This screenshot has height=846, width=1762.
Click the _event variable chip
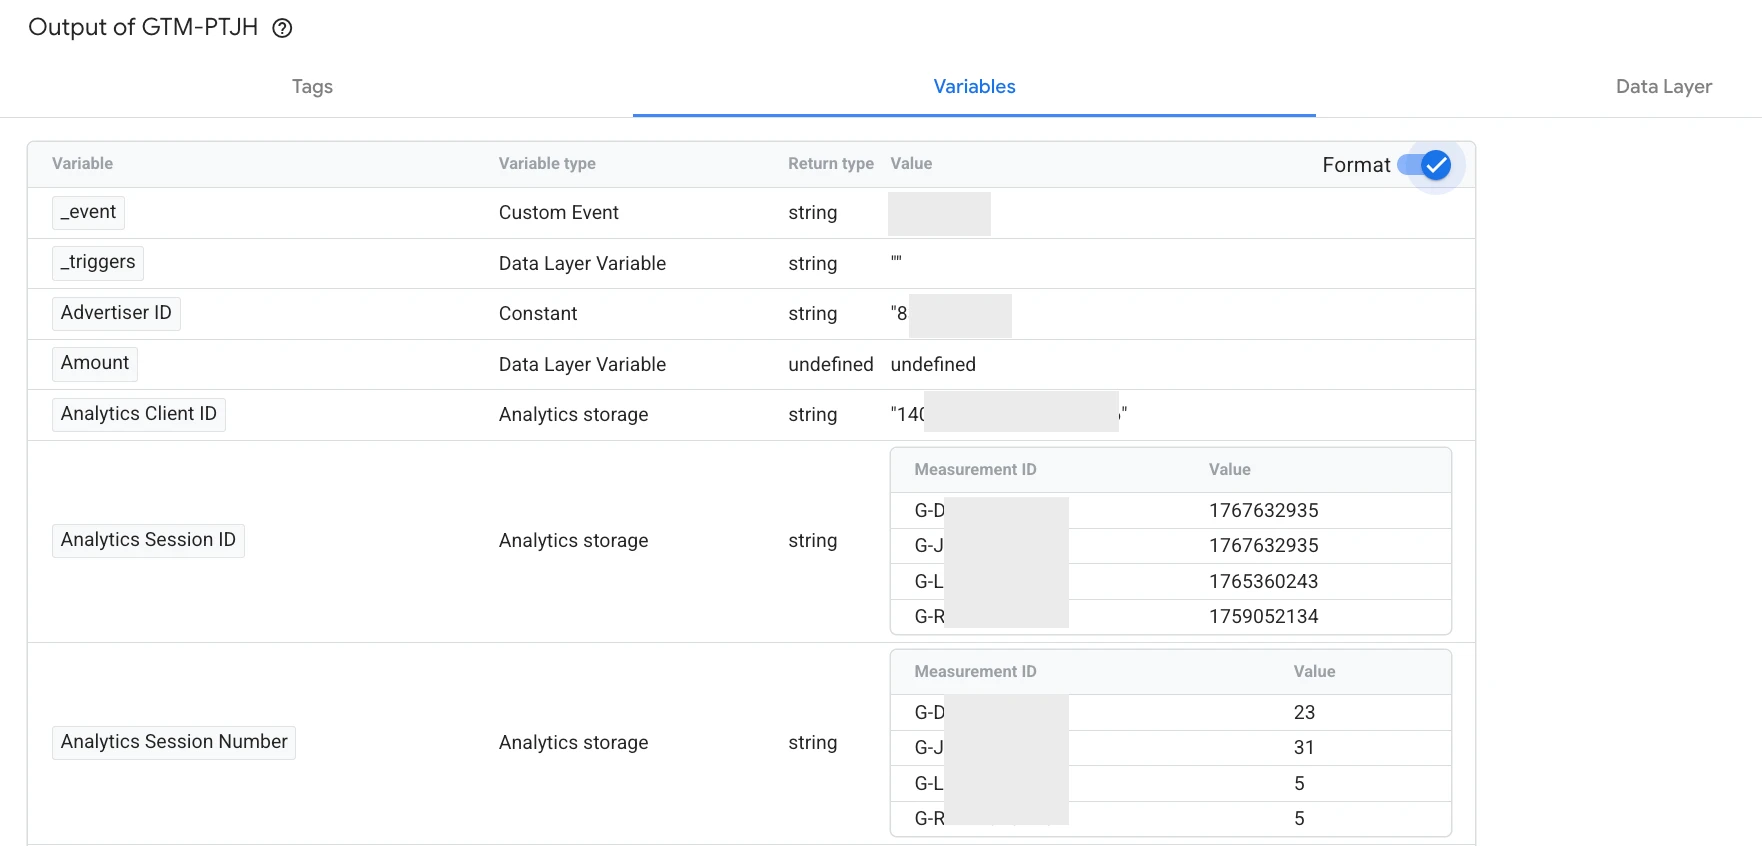[89, 212]
